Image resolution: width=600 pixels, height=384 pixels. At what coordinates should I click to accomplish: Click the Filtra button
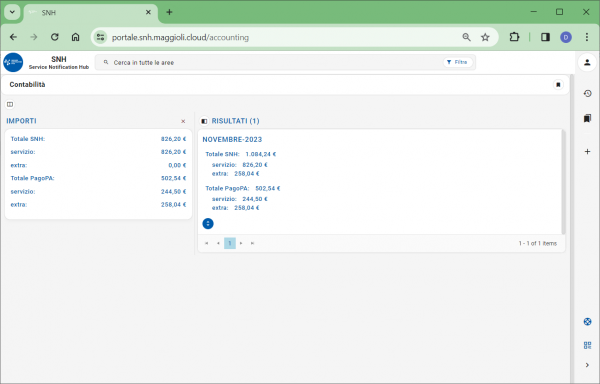coord(458,62)
